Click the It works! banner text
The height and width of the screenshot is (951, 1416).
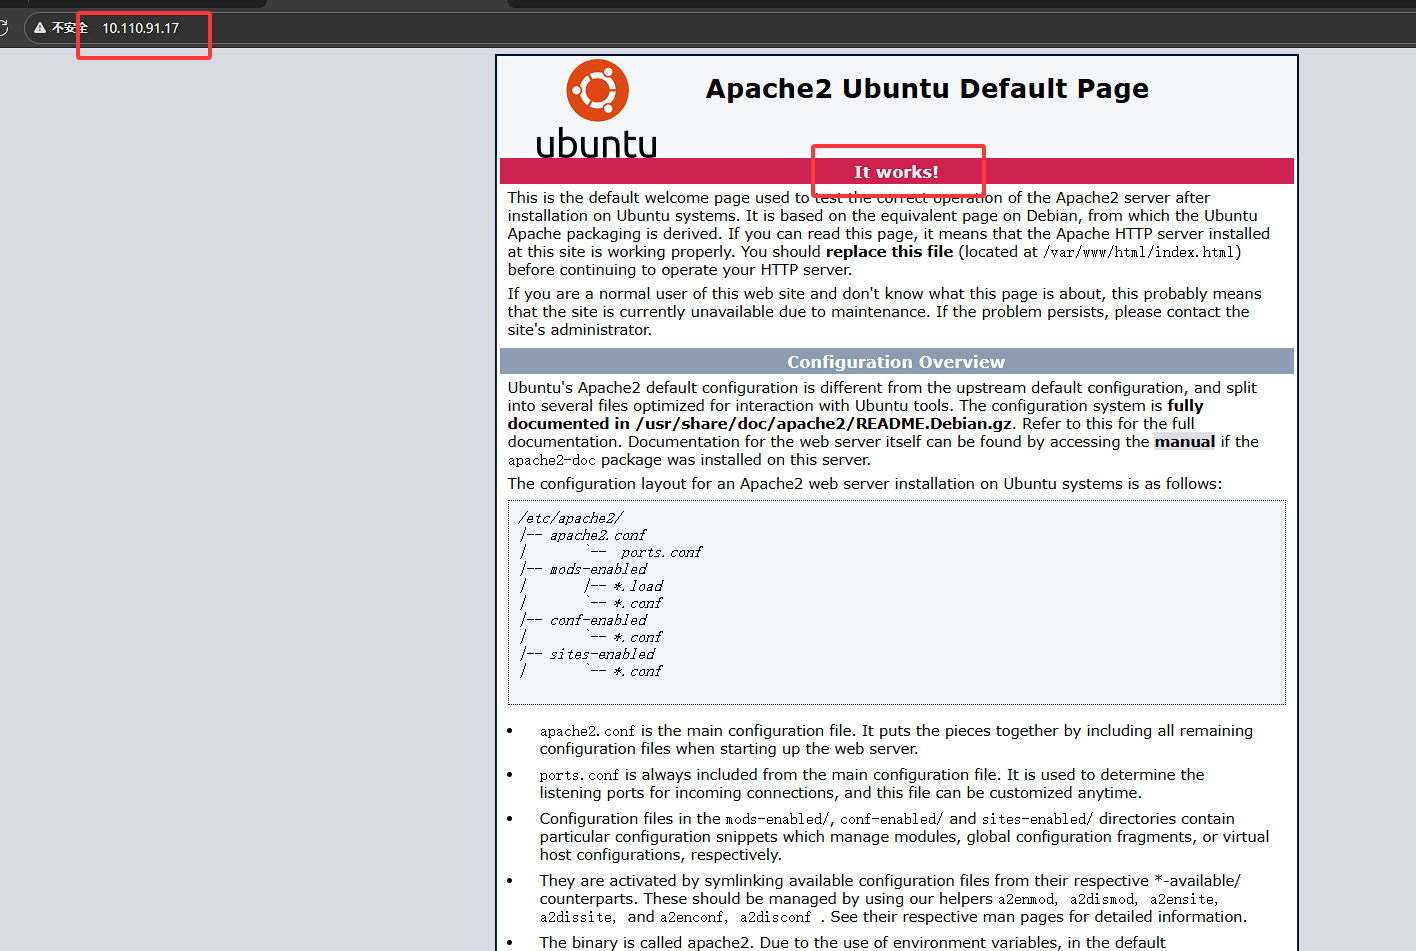coord(896,172)
